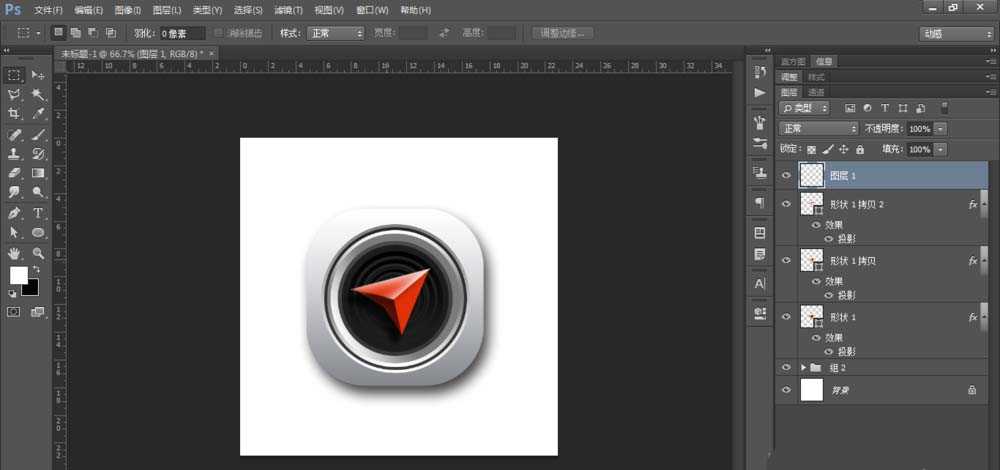The height and width of the screenshot is (470, 1000).
Task: Select the Pen tool
Action: click(14, 213)
